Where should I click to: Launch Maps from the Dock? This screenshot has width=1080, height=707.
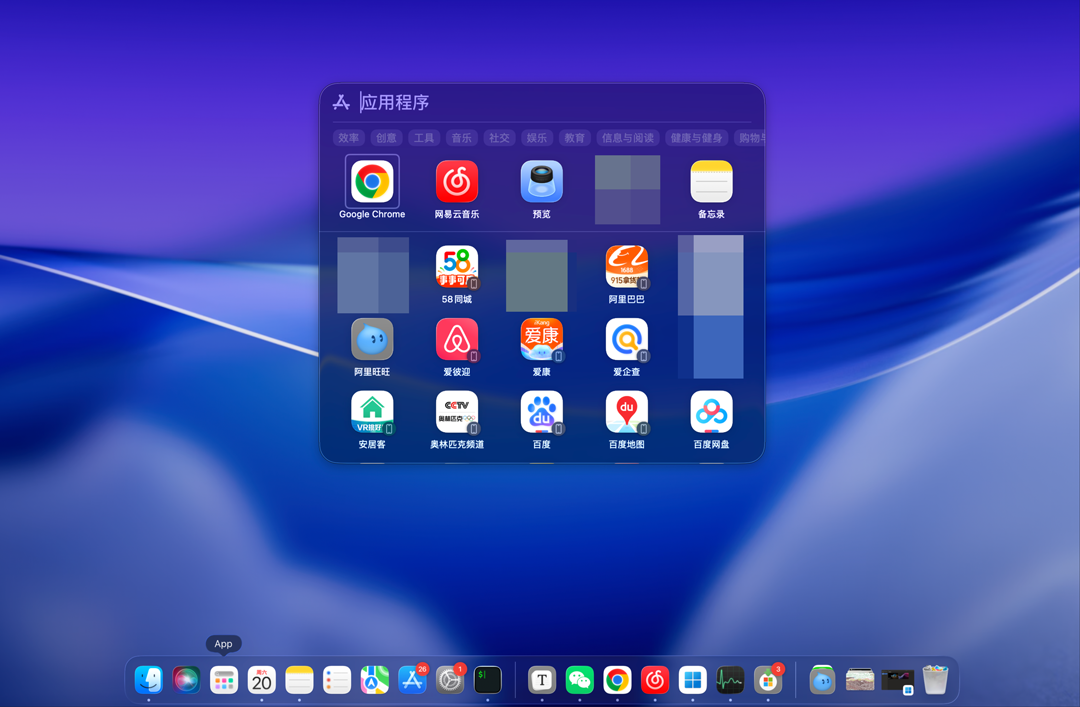click(x=375, y=680)
